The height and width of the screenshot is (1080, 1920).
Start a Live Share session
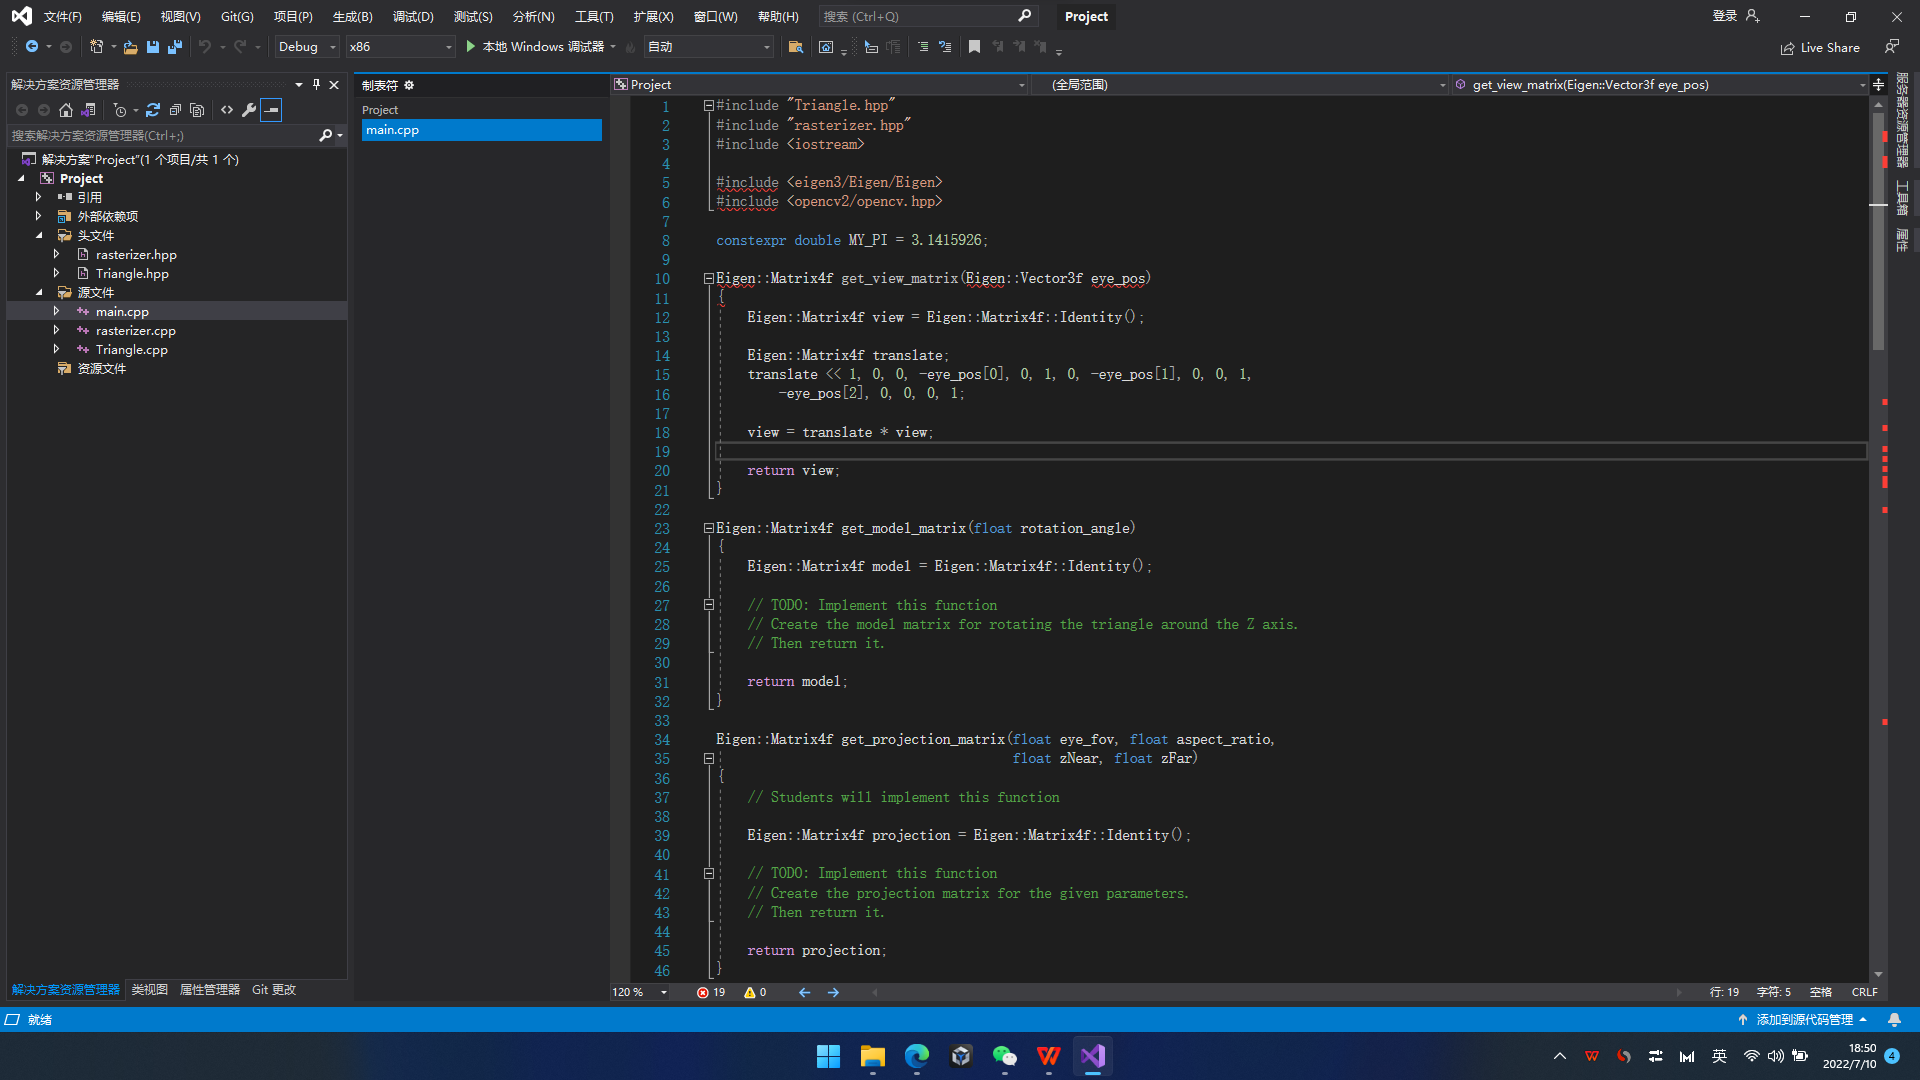click(1820, 47)
